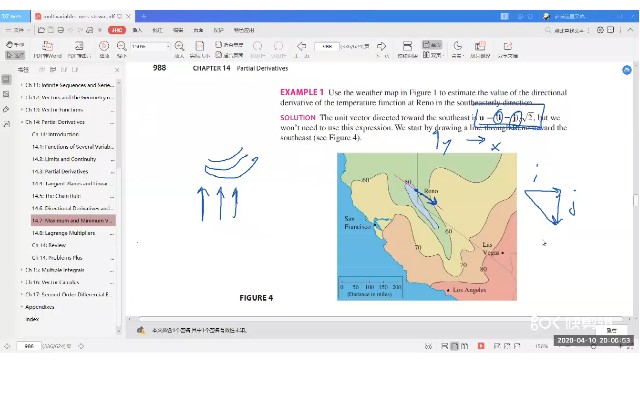640x400 pixels.
Task: Open the attachments sidebar icon
Action: coord(6,124)
